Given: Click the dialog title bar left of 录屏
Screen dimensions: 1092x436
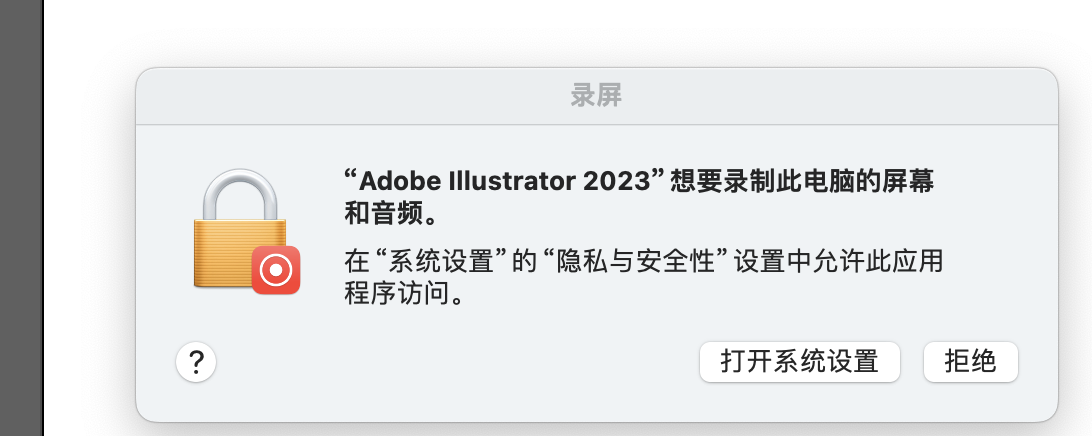Looking at the screenshot, I should (350, 96).
